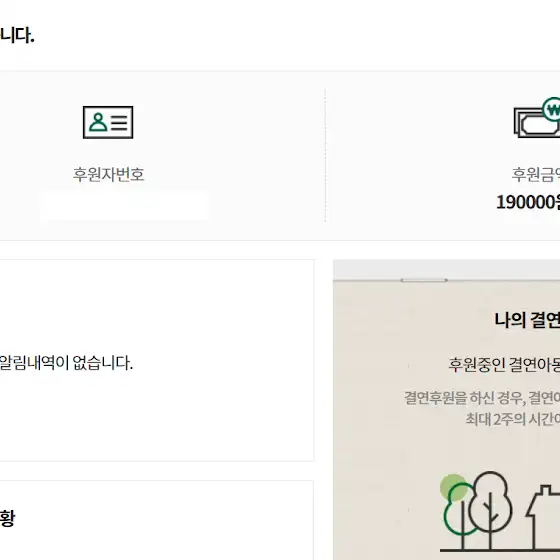Viewport: 560px width, 560px height.
Task: Click the 결연후원을 하신 경우 notice text
Action: click(x=482, y=398)
